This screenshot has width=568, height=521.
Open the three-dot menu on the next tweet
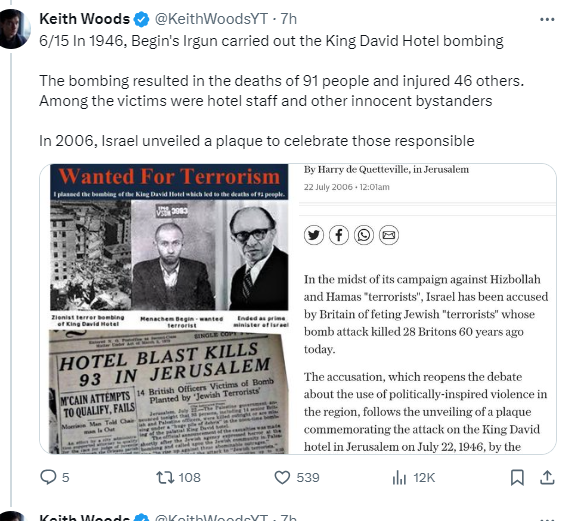[547, 519]
